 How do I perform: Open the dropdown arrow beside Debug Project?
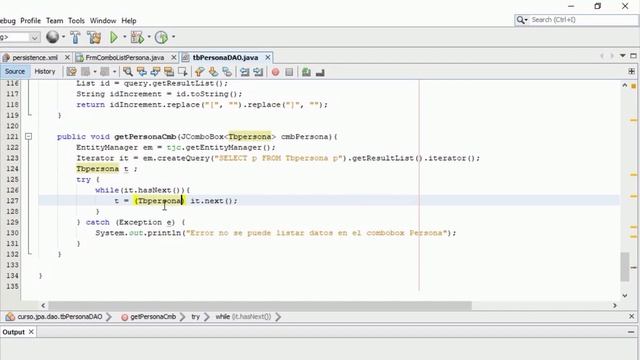point(149,37)
